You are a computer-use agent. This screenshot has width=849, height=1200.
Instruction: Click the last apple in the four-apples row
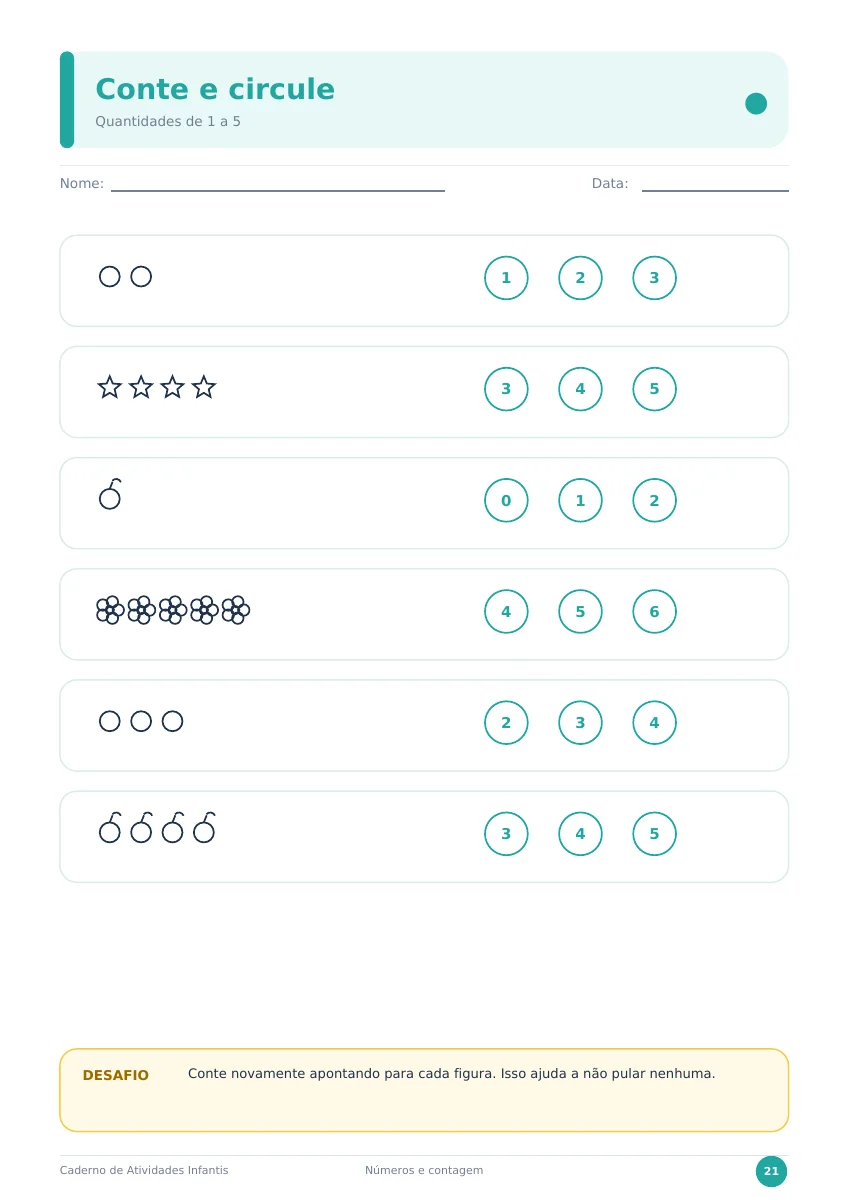(x=204, y=828)
